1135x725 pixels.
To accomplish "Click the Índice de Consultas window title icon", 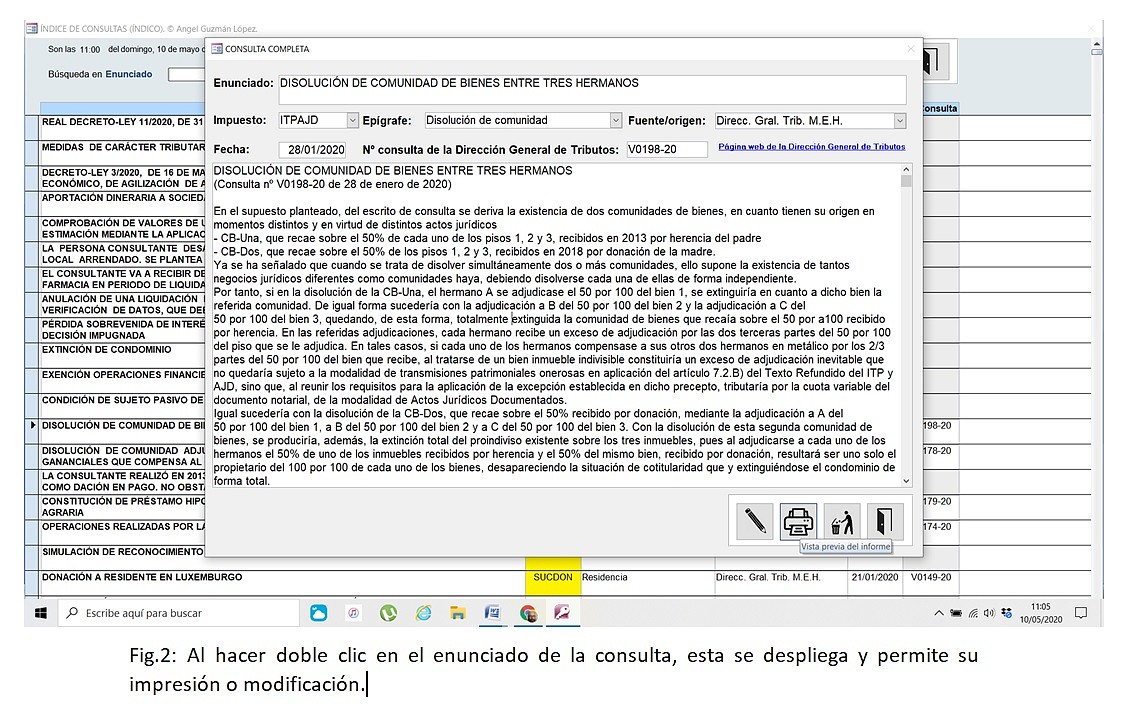I will (x=32, y=28).
